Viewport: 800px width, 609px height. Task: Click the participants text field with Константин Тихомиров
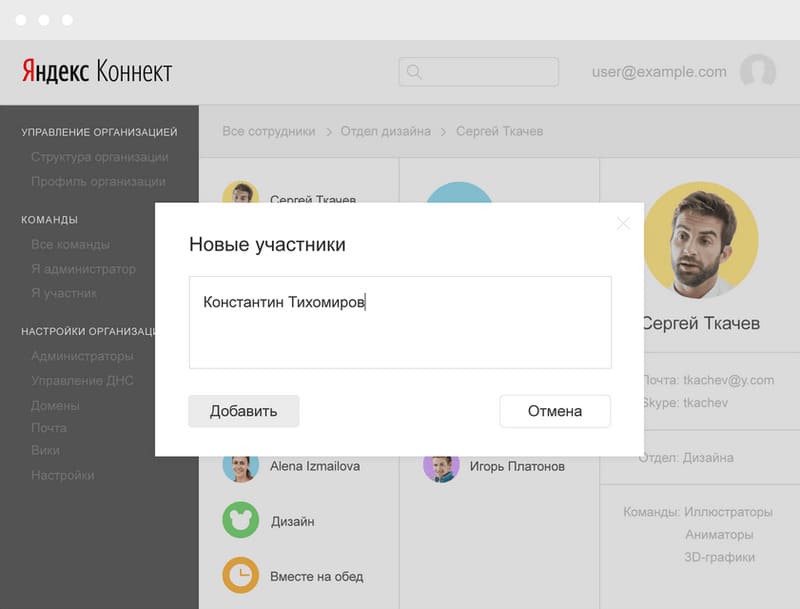point(400,322)
